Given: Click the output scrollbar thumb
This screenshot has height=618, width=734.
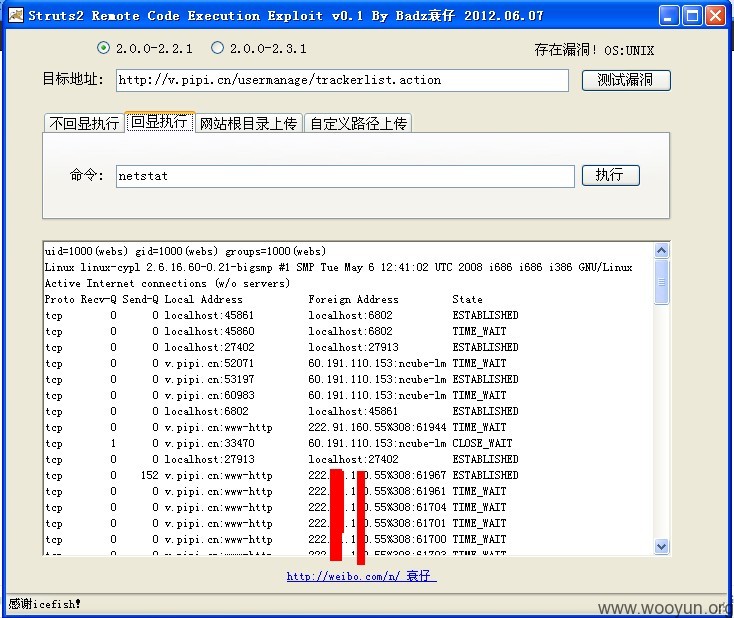Looking at the screenshot, I should point(661,282).
